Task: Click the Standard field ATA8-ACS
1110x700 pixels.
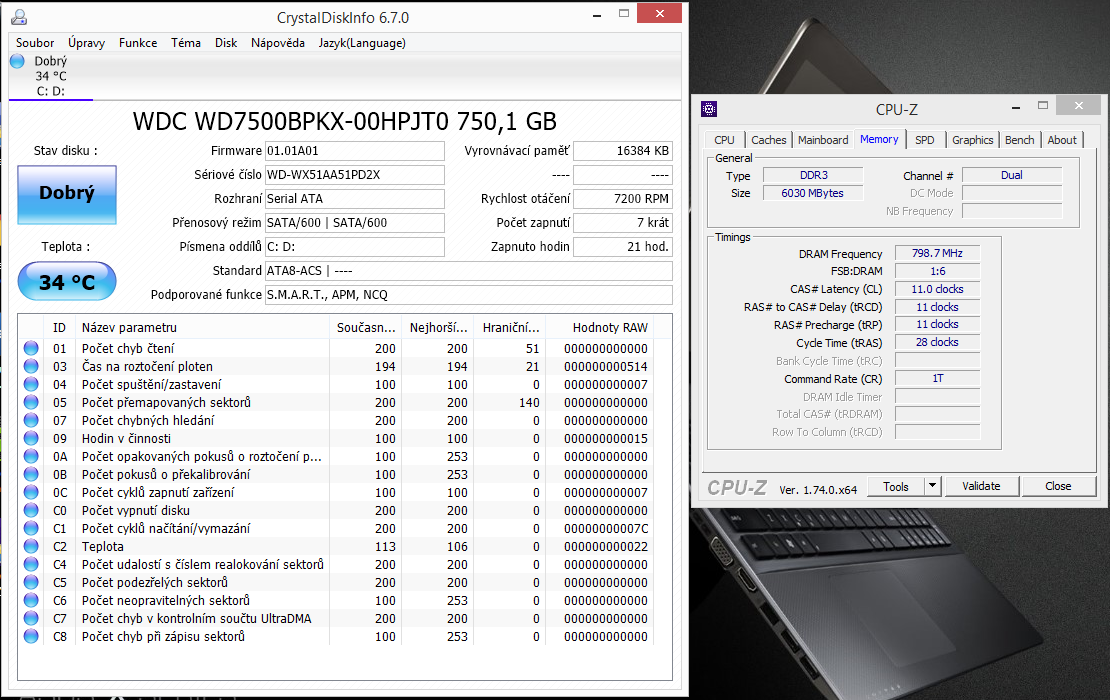Action: [x=469, y=271]
